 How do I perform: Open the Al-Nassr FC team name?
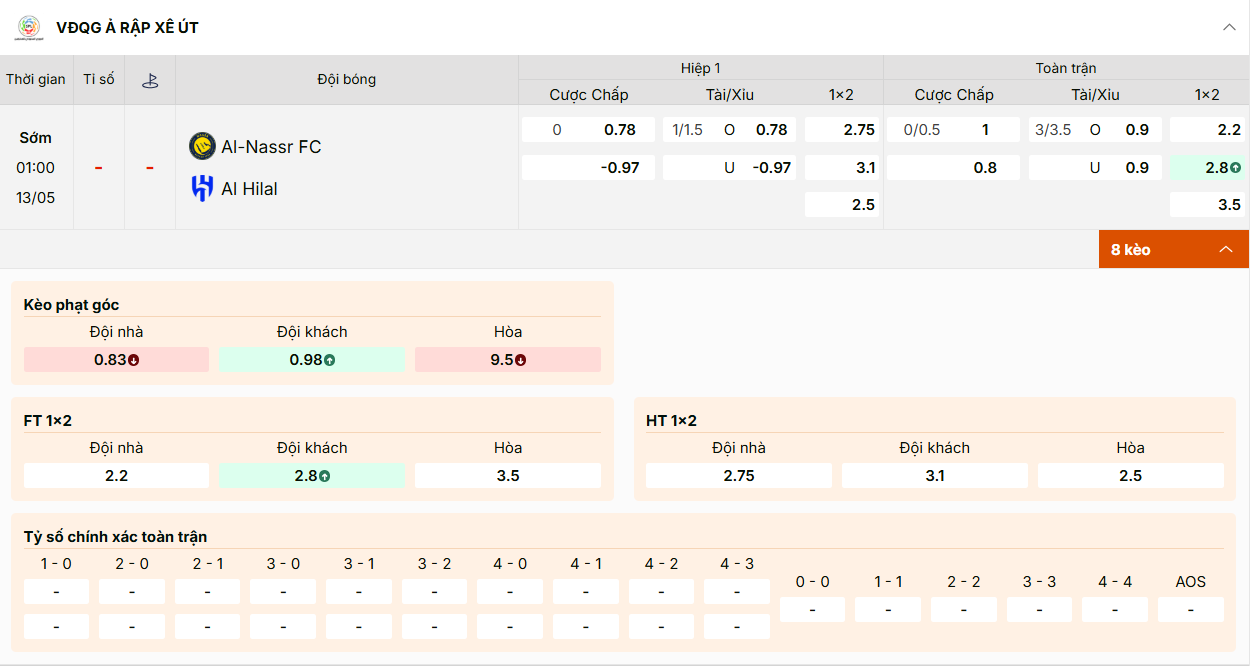[x=271, y=147]
